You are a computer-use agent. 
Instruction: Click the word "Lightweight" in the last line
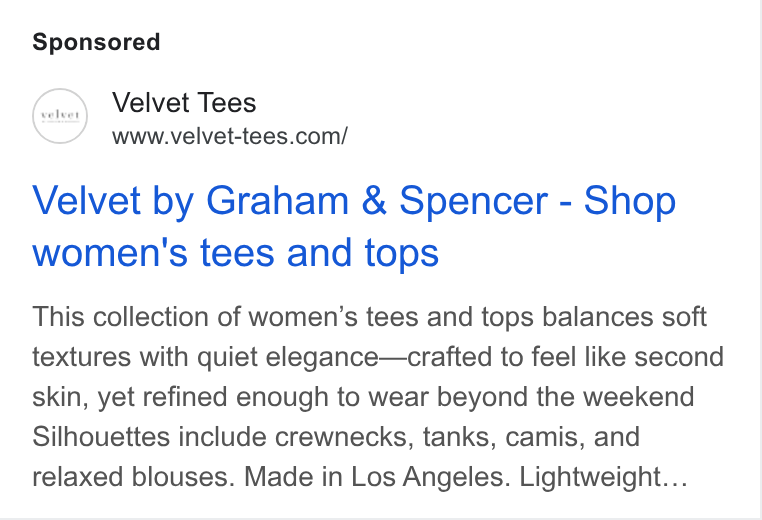590,477
